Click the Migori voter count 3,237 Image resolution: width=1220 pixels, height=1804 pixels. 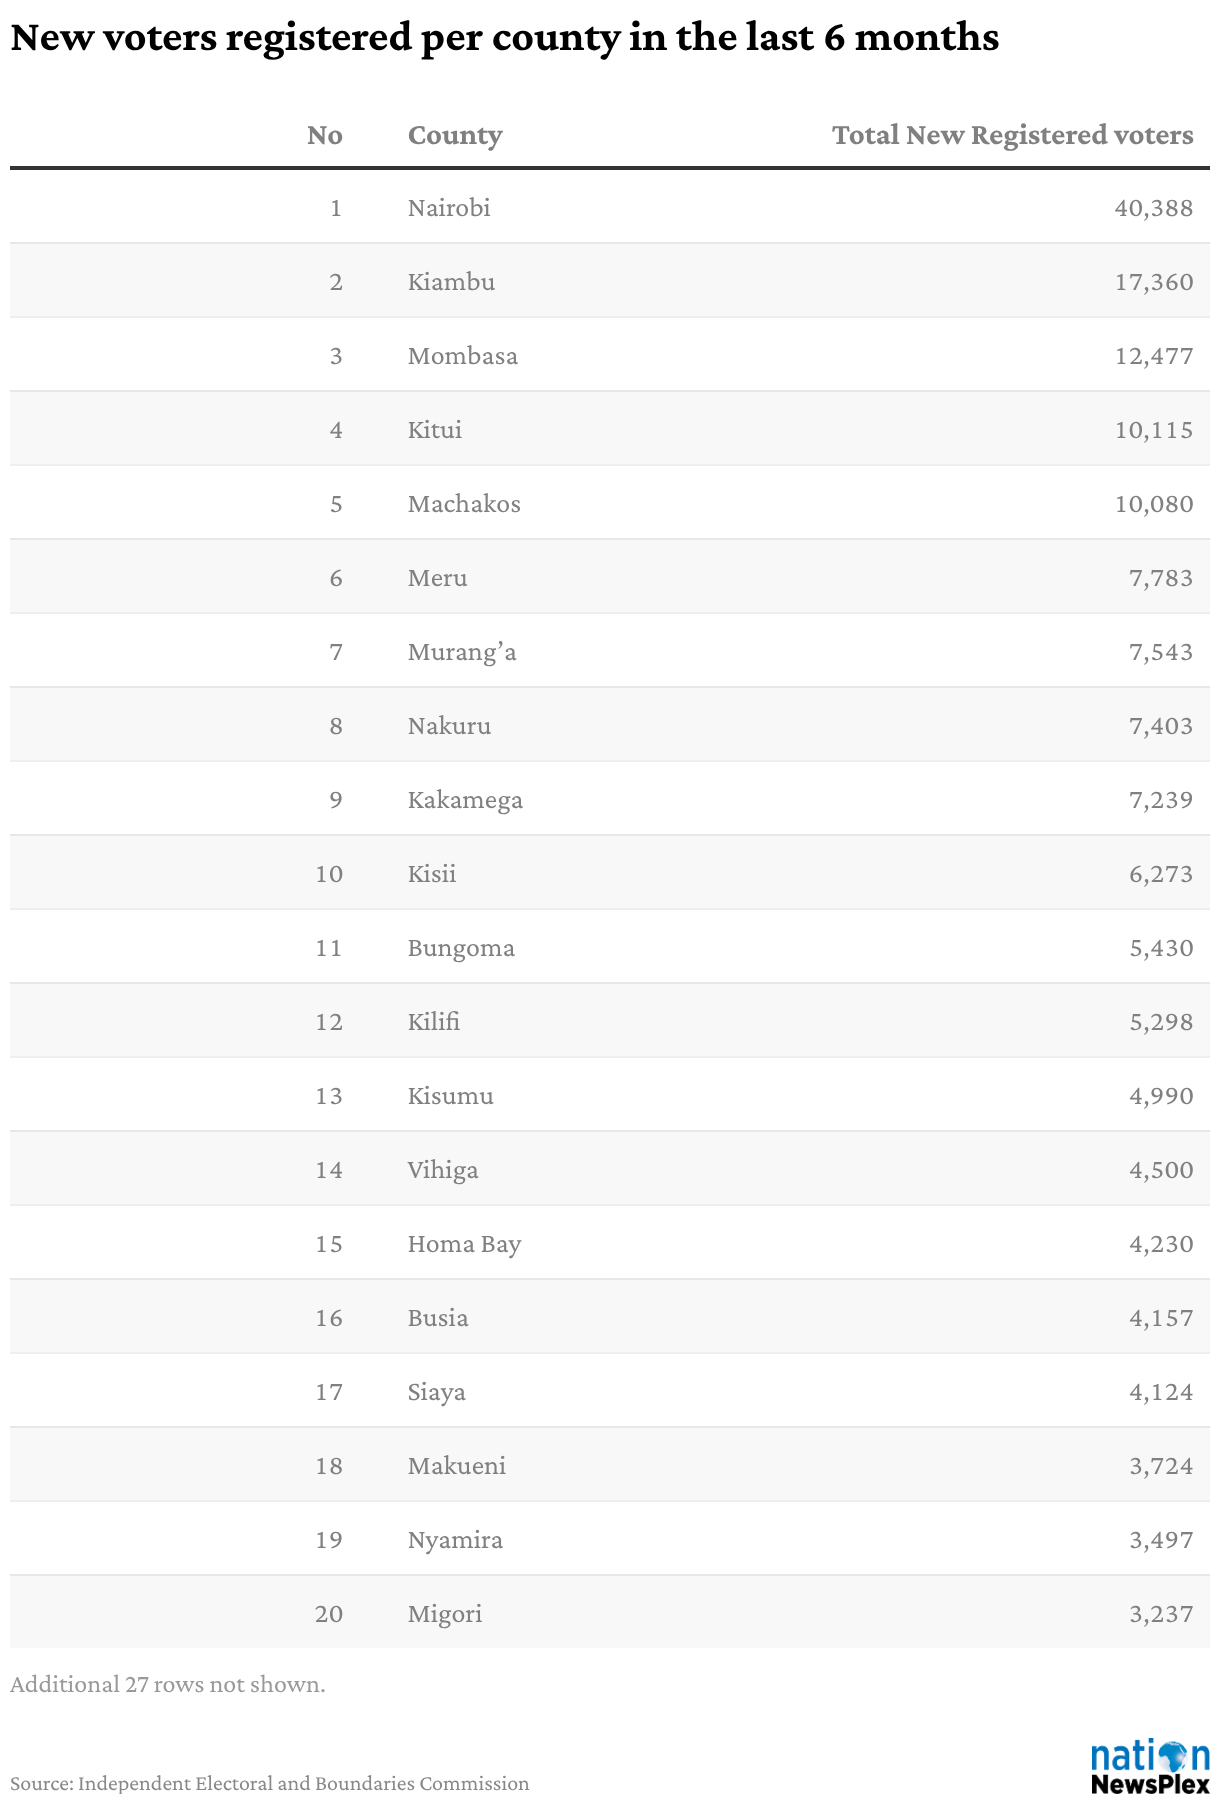[x=1161, y=1614]
